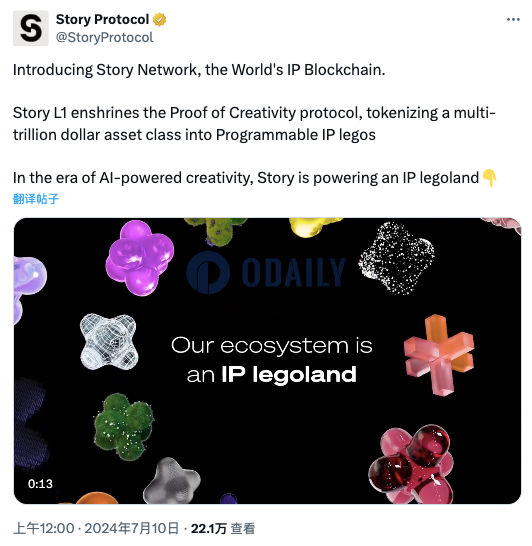532x546 pixels.
Task: Select the orange-pink cross shape
Action: pyautogui.click(x=439, y=354)
